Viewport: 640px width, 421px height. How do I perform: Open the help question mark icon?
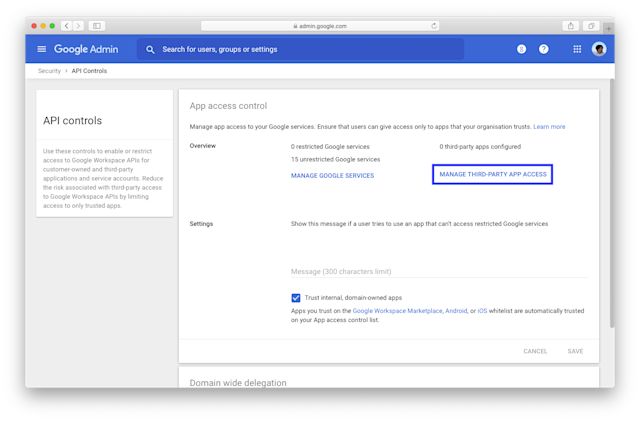point(543,49)
